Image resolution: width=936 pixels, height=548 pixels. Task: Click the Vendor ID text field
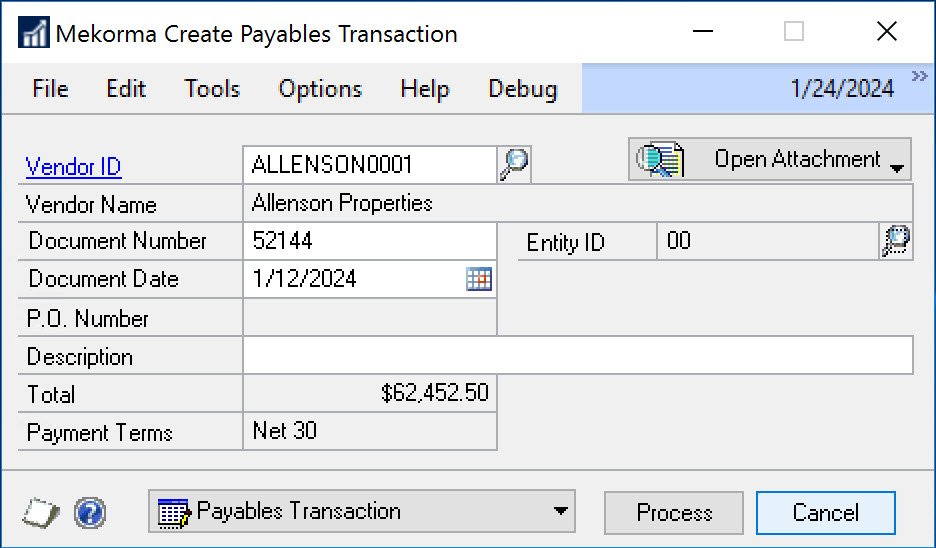click(369, 163)
